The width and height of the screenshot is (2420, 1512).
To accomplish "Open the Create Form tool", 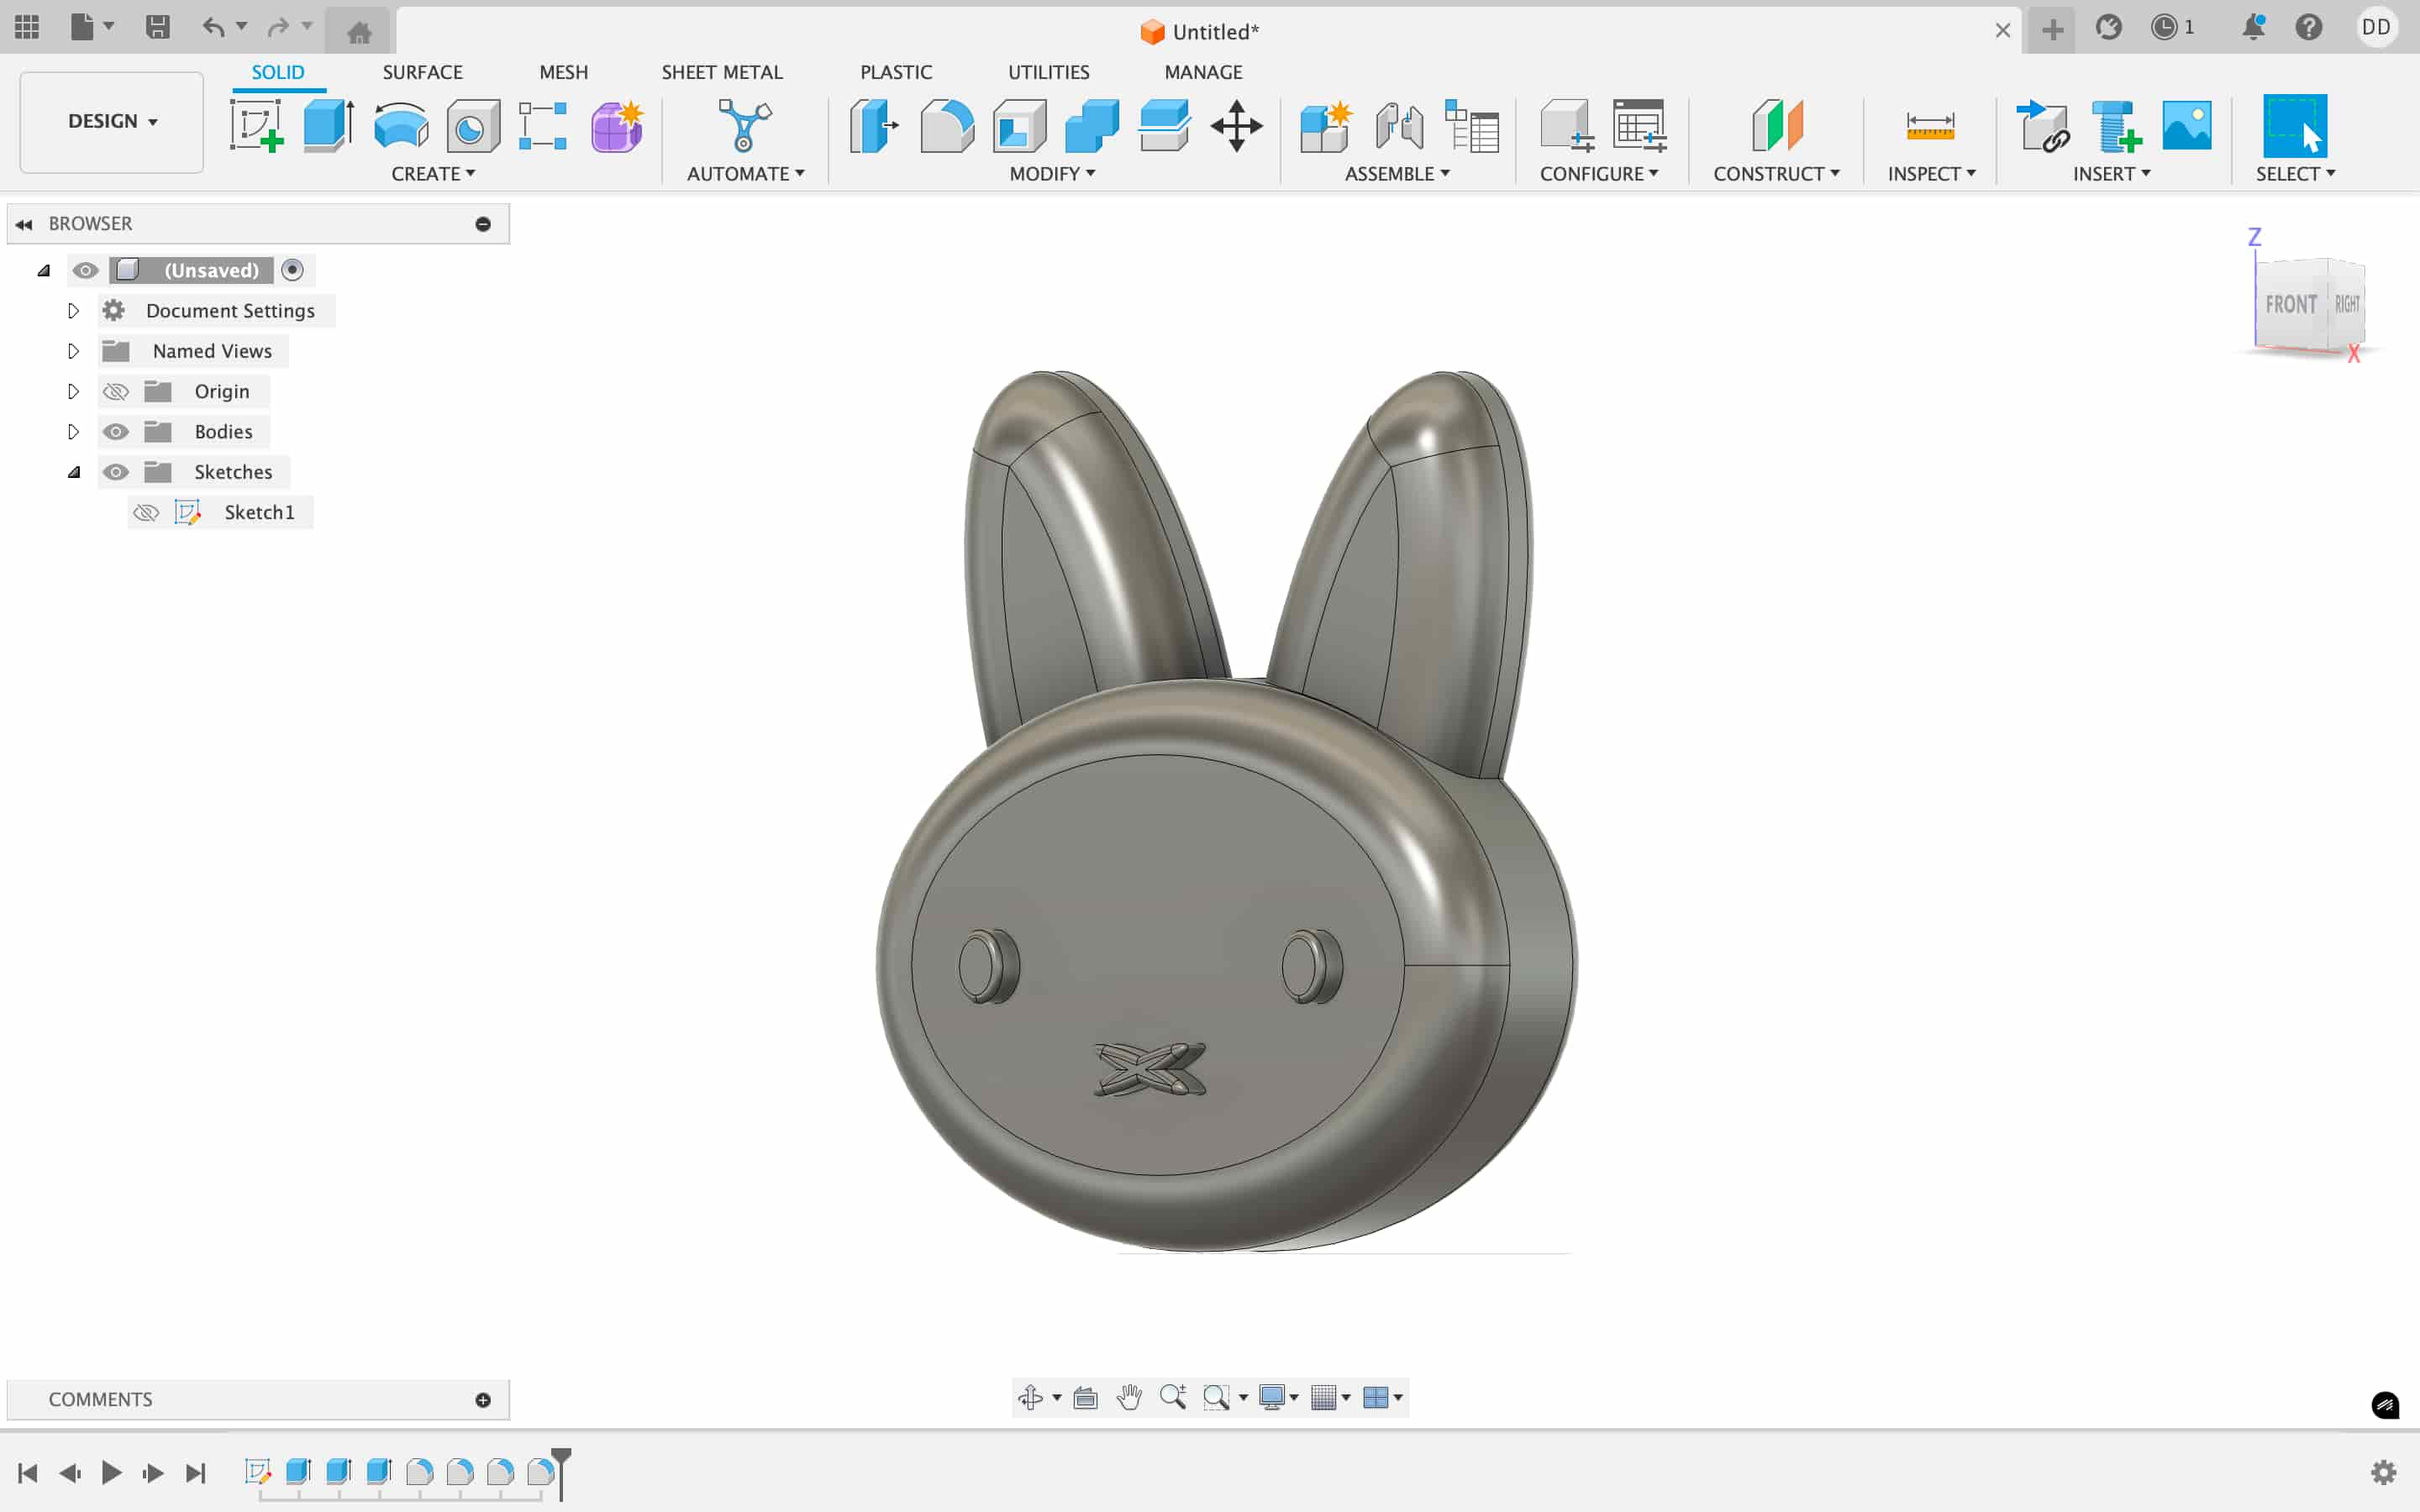I will pyautogui.click(x=617, y=126).
